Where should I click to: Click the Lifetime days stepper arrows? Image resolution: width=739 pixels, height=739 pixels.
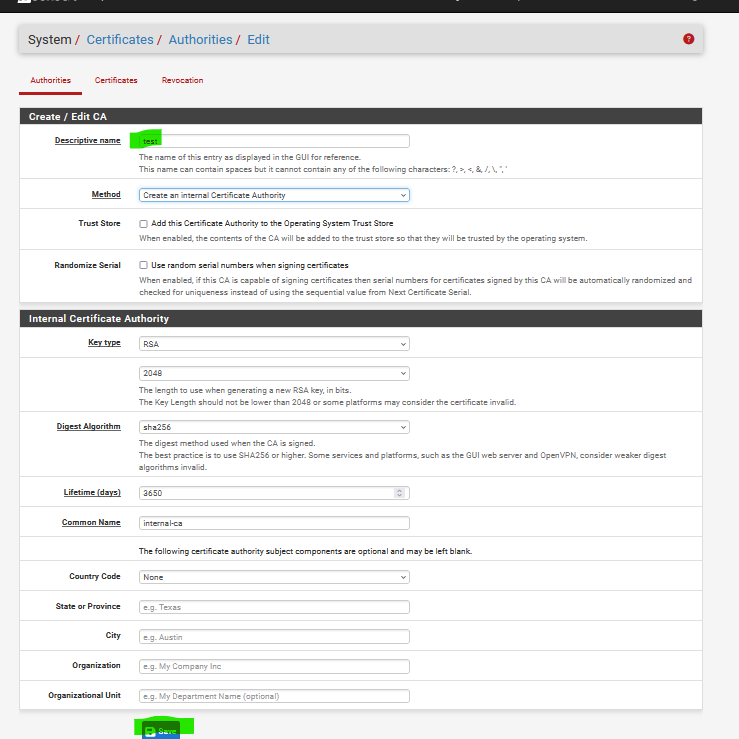[400, 493]
